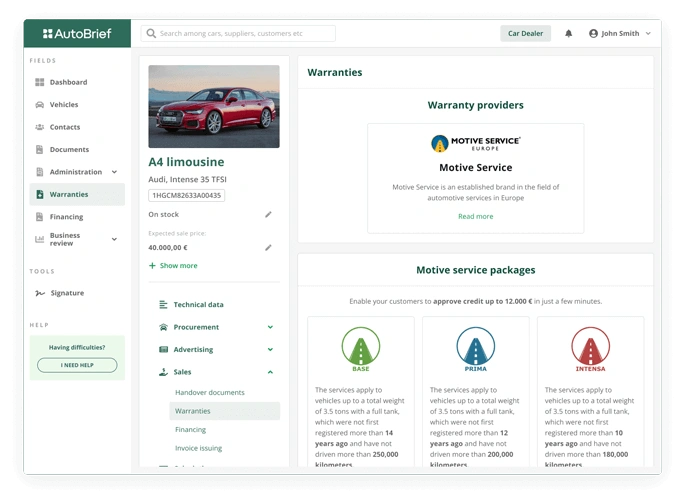The width and height of the screenshot is (685, 502).
Task: Click the search input field
Action: point(238,33)
